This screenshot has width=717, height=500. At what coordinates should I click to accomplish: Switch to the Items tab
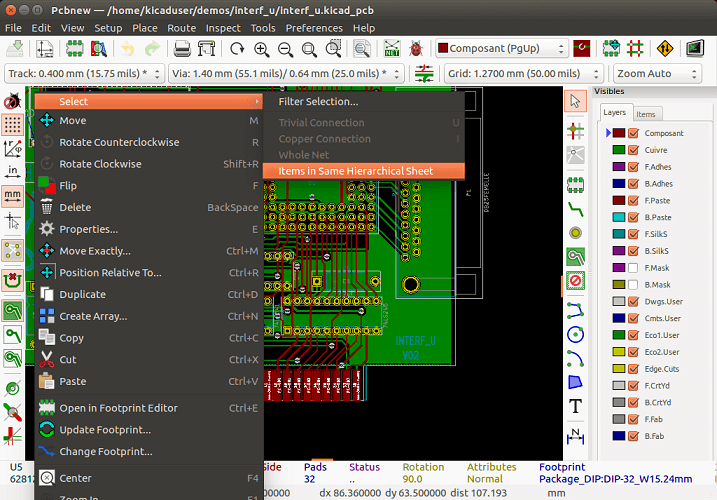click(x=646, y=114)
